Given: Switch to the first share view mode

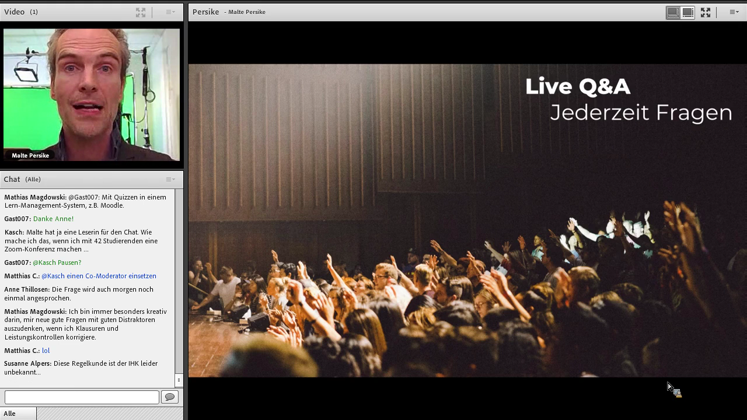Looking at the screenshot, I should click(673, 12).
